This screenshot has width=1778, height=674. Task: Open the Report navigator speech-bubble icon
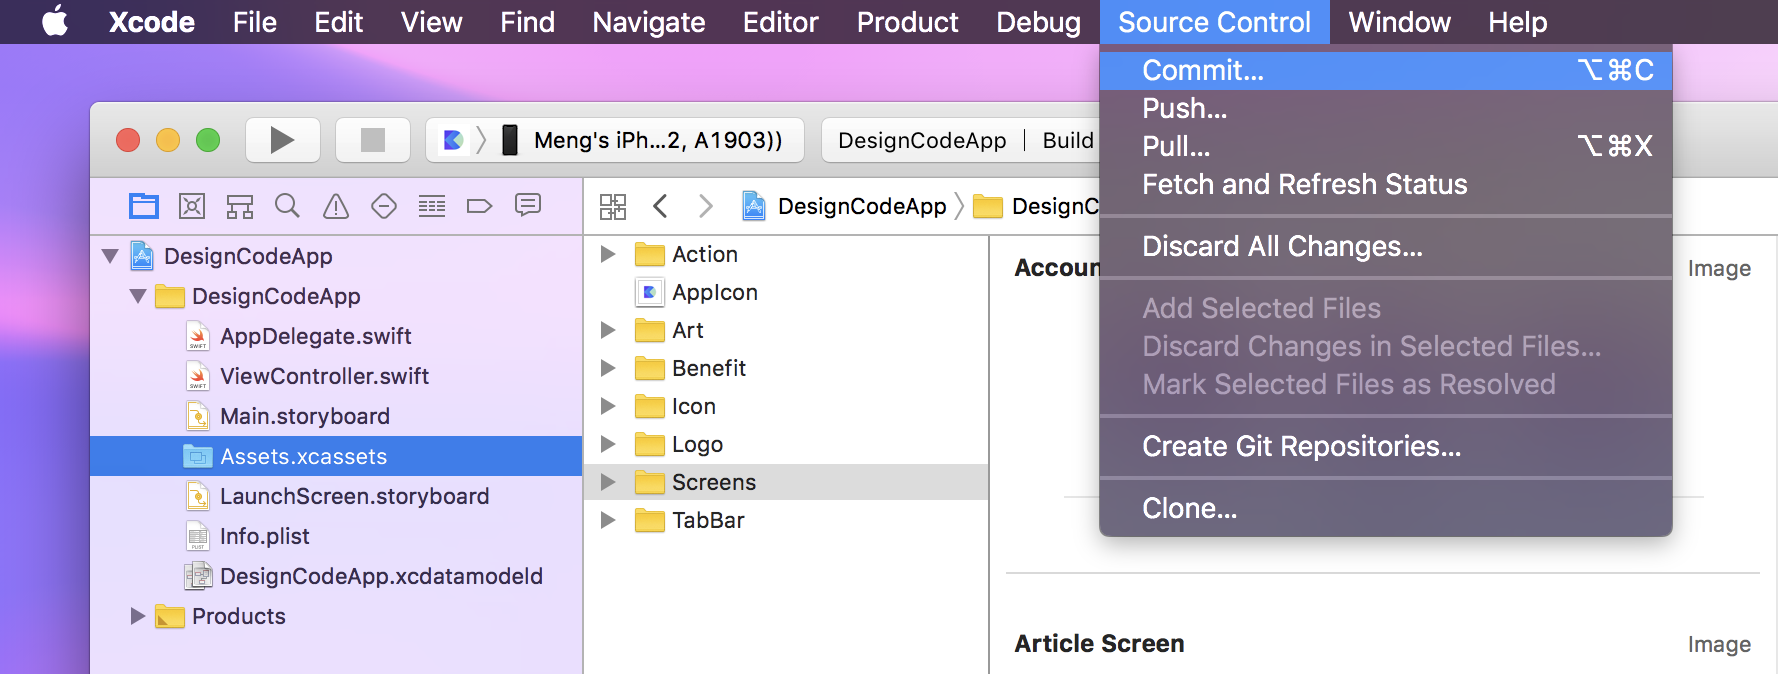coord(528,206)
